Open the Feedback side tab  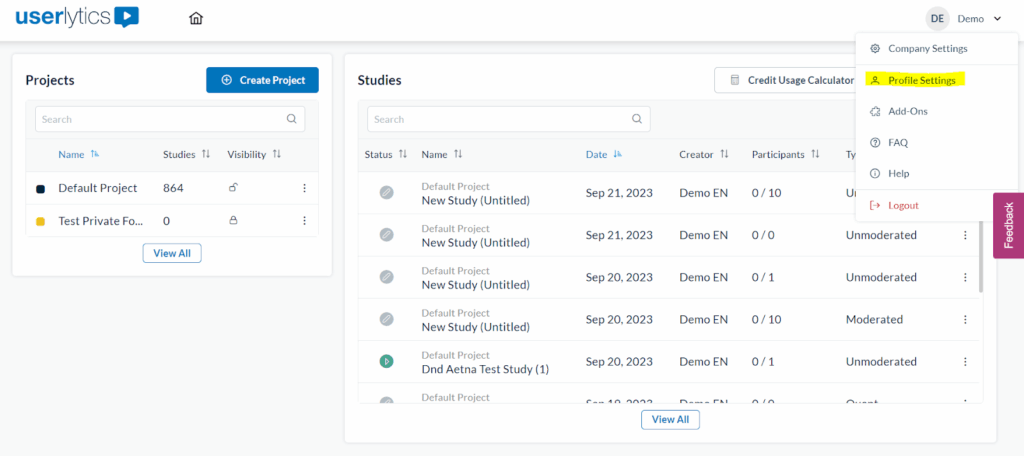[x=1008, y=225]
